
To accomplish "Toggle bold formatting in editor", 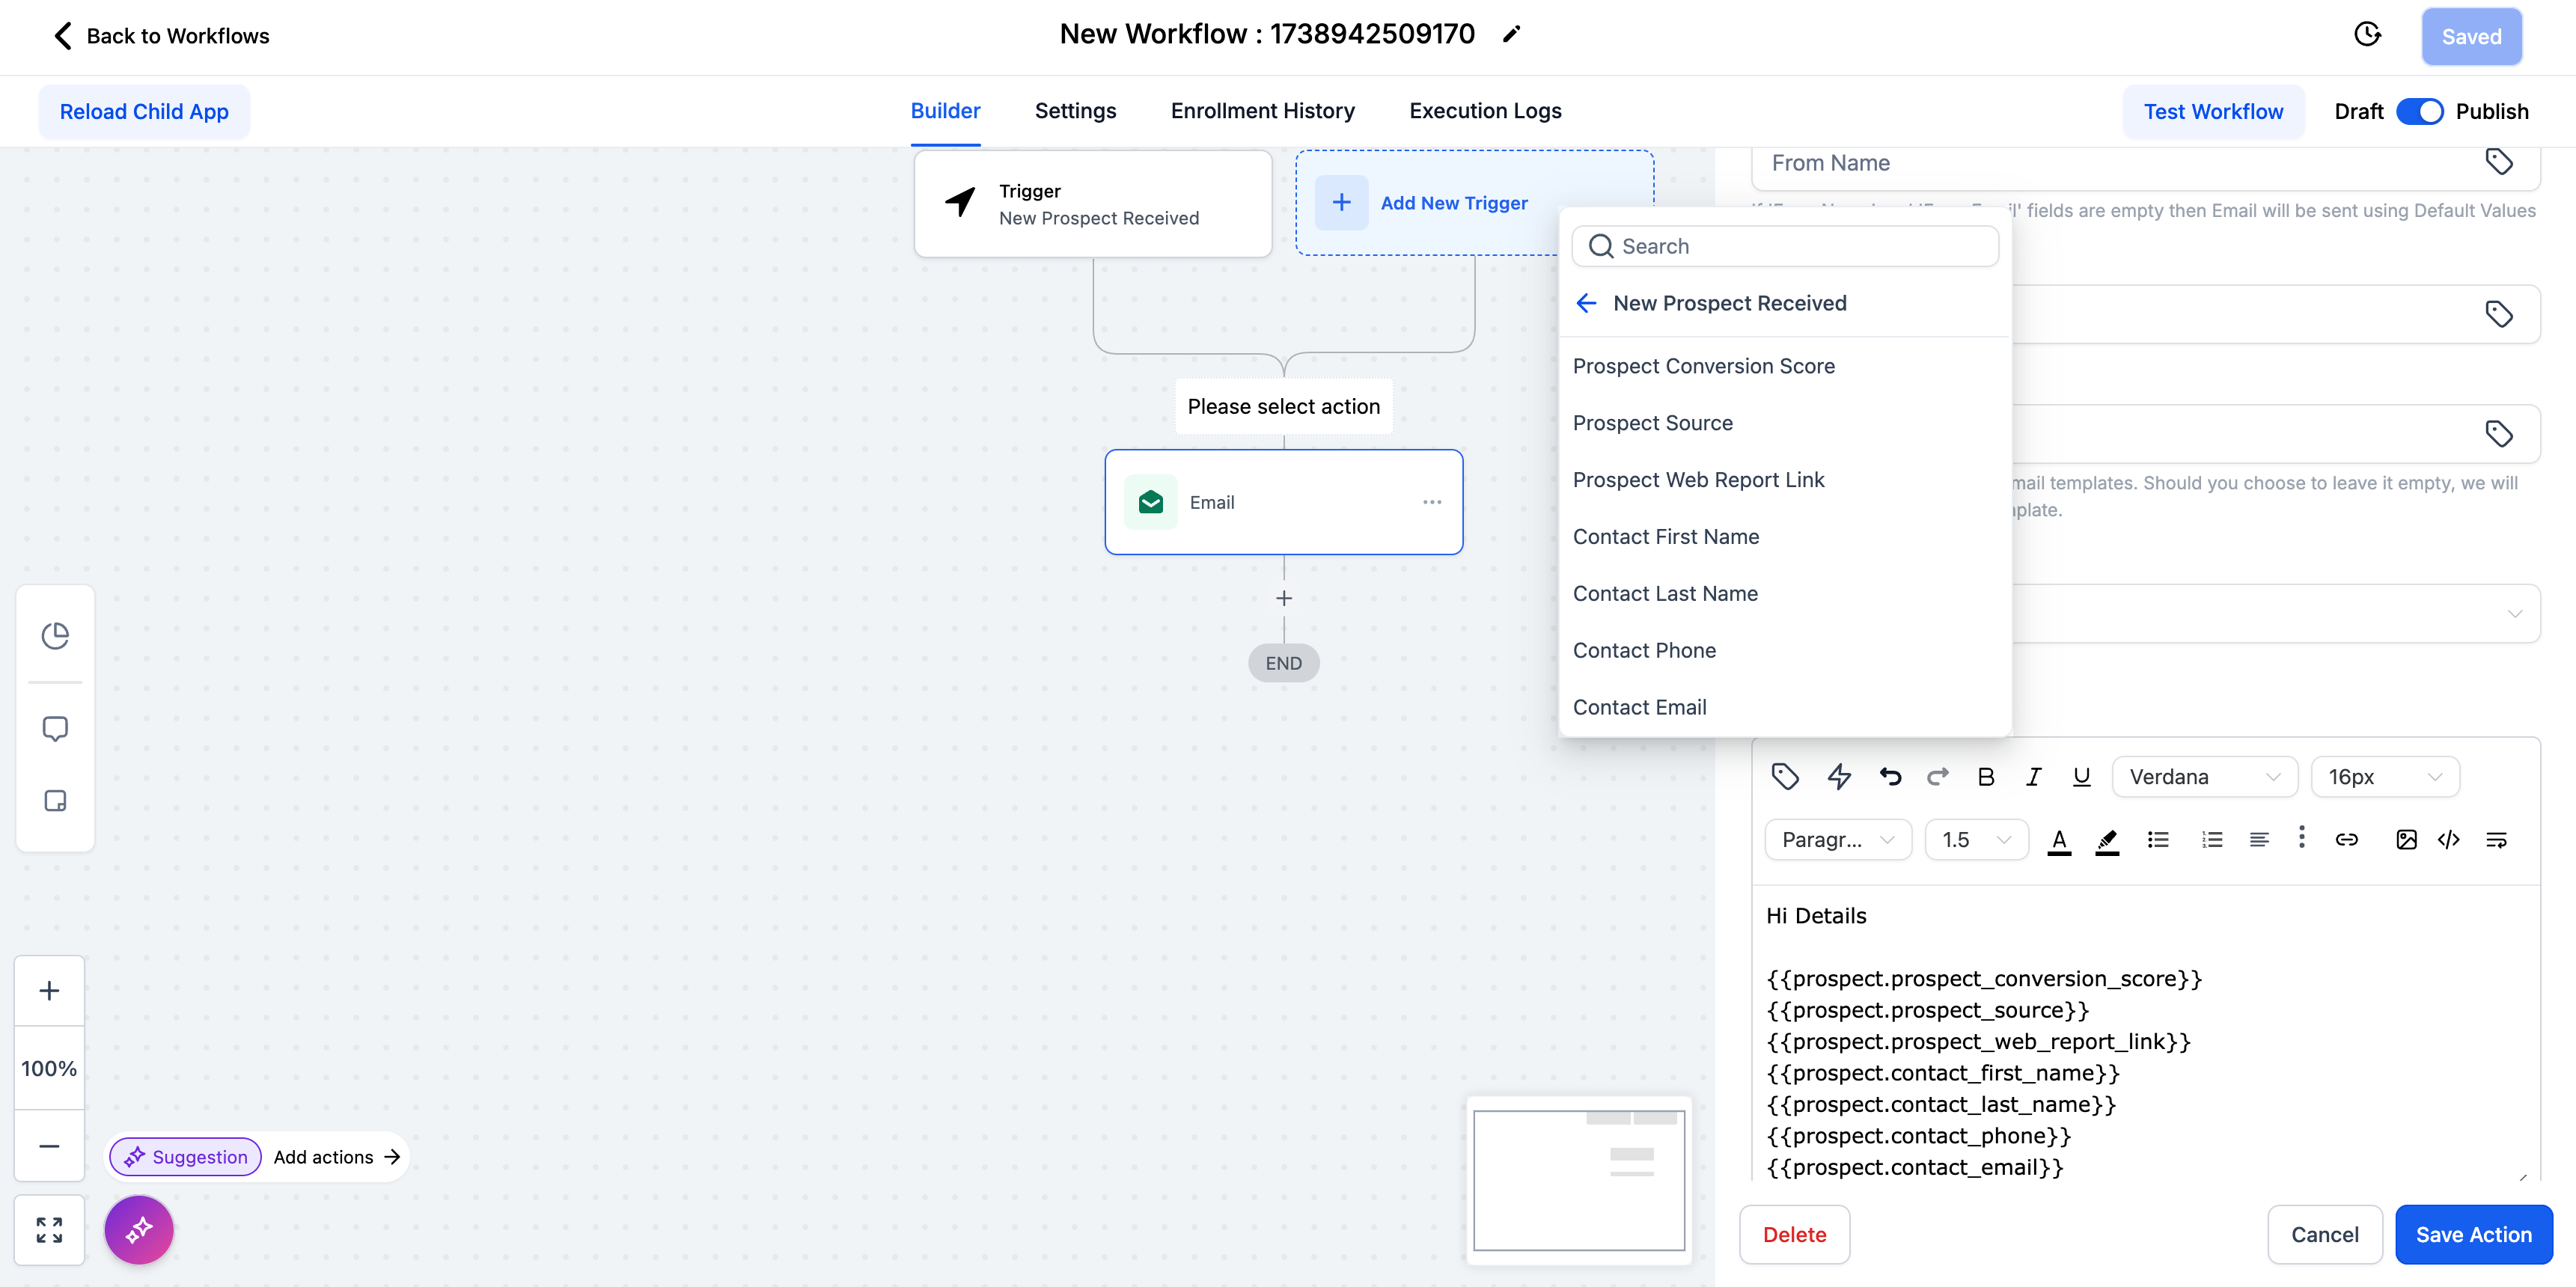I will tap(1986, 777).
